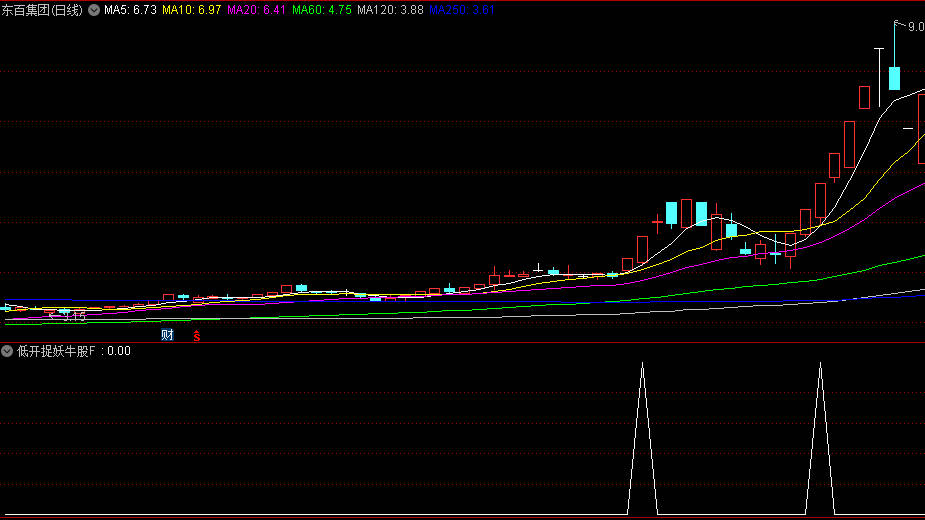Click the 9.0 high price flag marker
This screenshot has height=520, width=925.
coord(913,27)
